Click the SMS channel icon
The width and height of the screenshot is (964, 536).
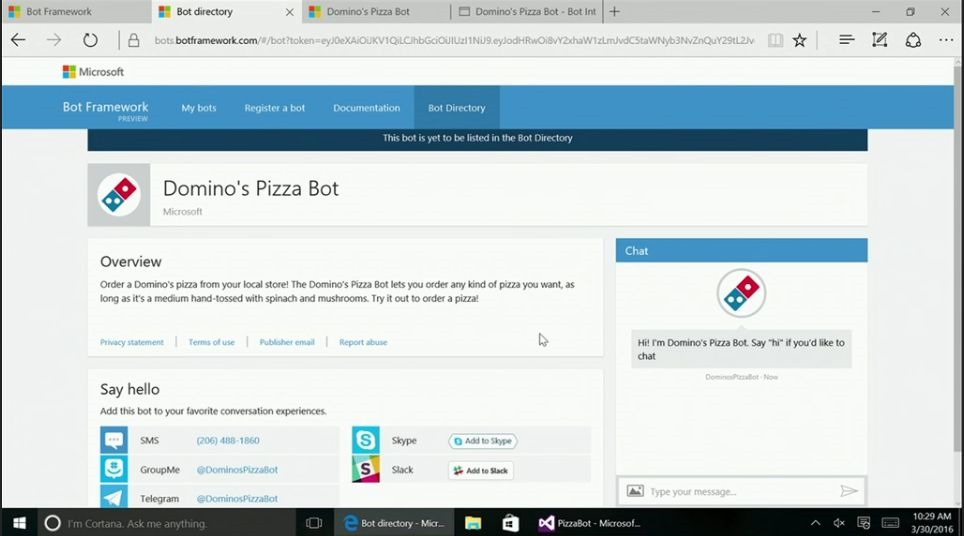tap(114, 440)
